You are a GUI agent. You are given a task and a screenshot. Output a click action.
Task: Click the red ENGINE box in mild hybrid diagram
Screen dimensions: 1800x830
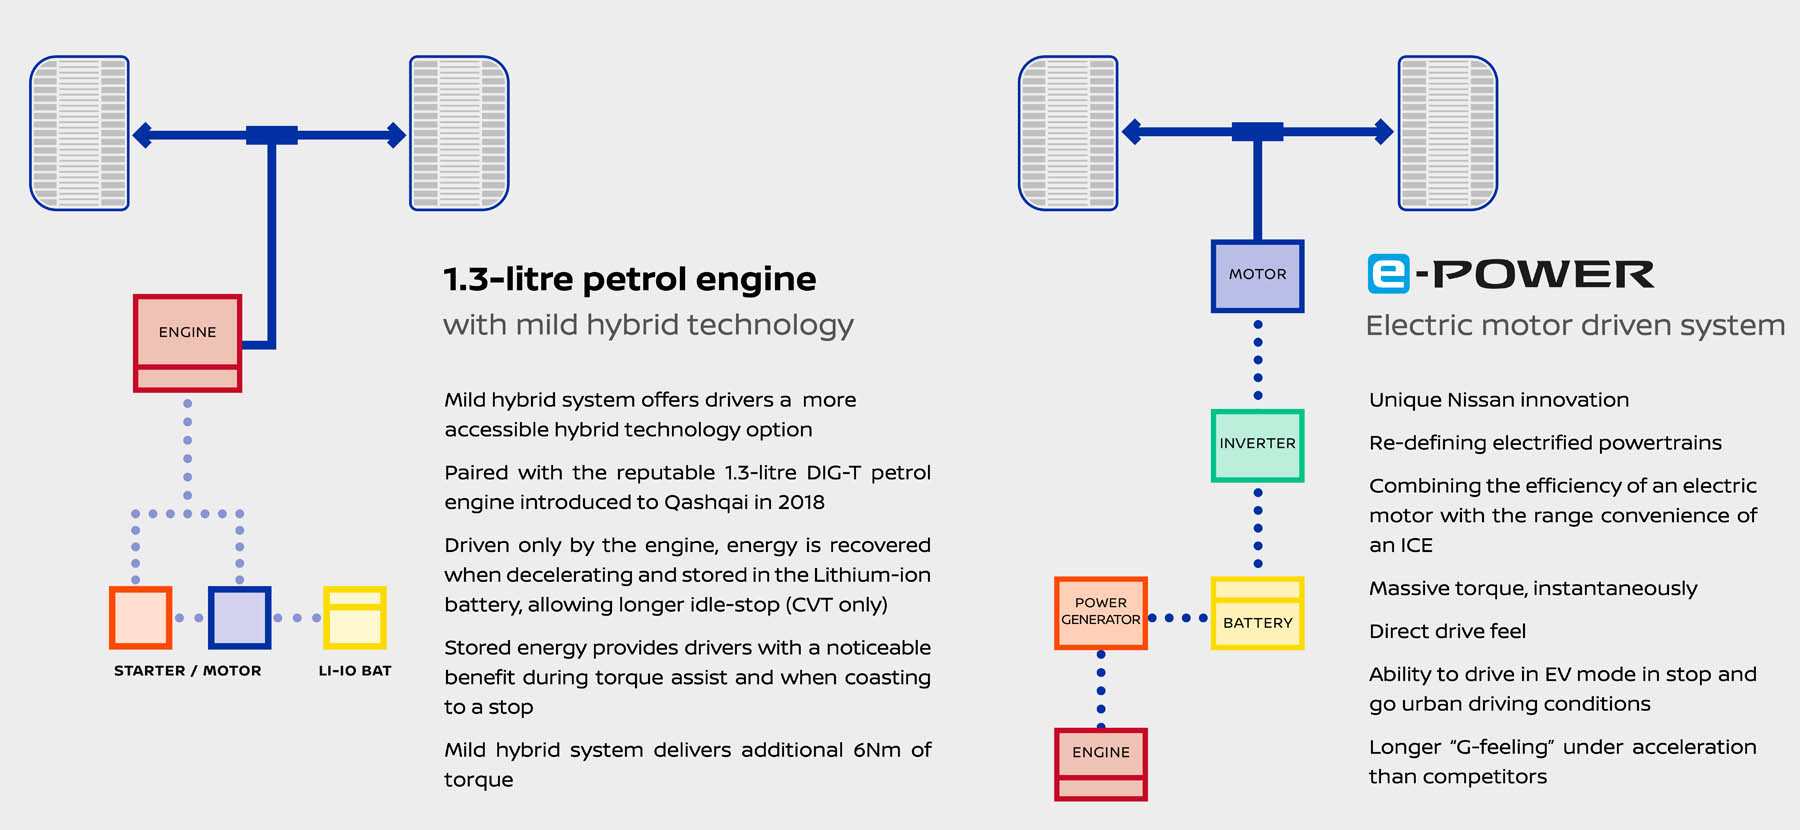click(x=188, y=343)
